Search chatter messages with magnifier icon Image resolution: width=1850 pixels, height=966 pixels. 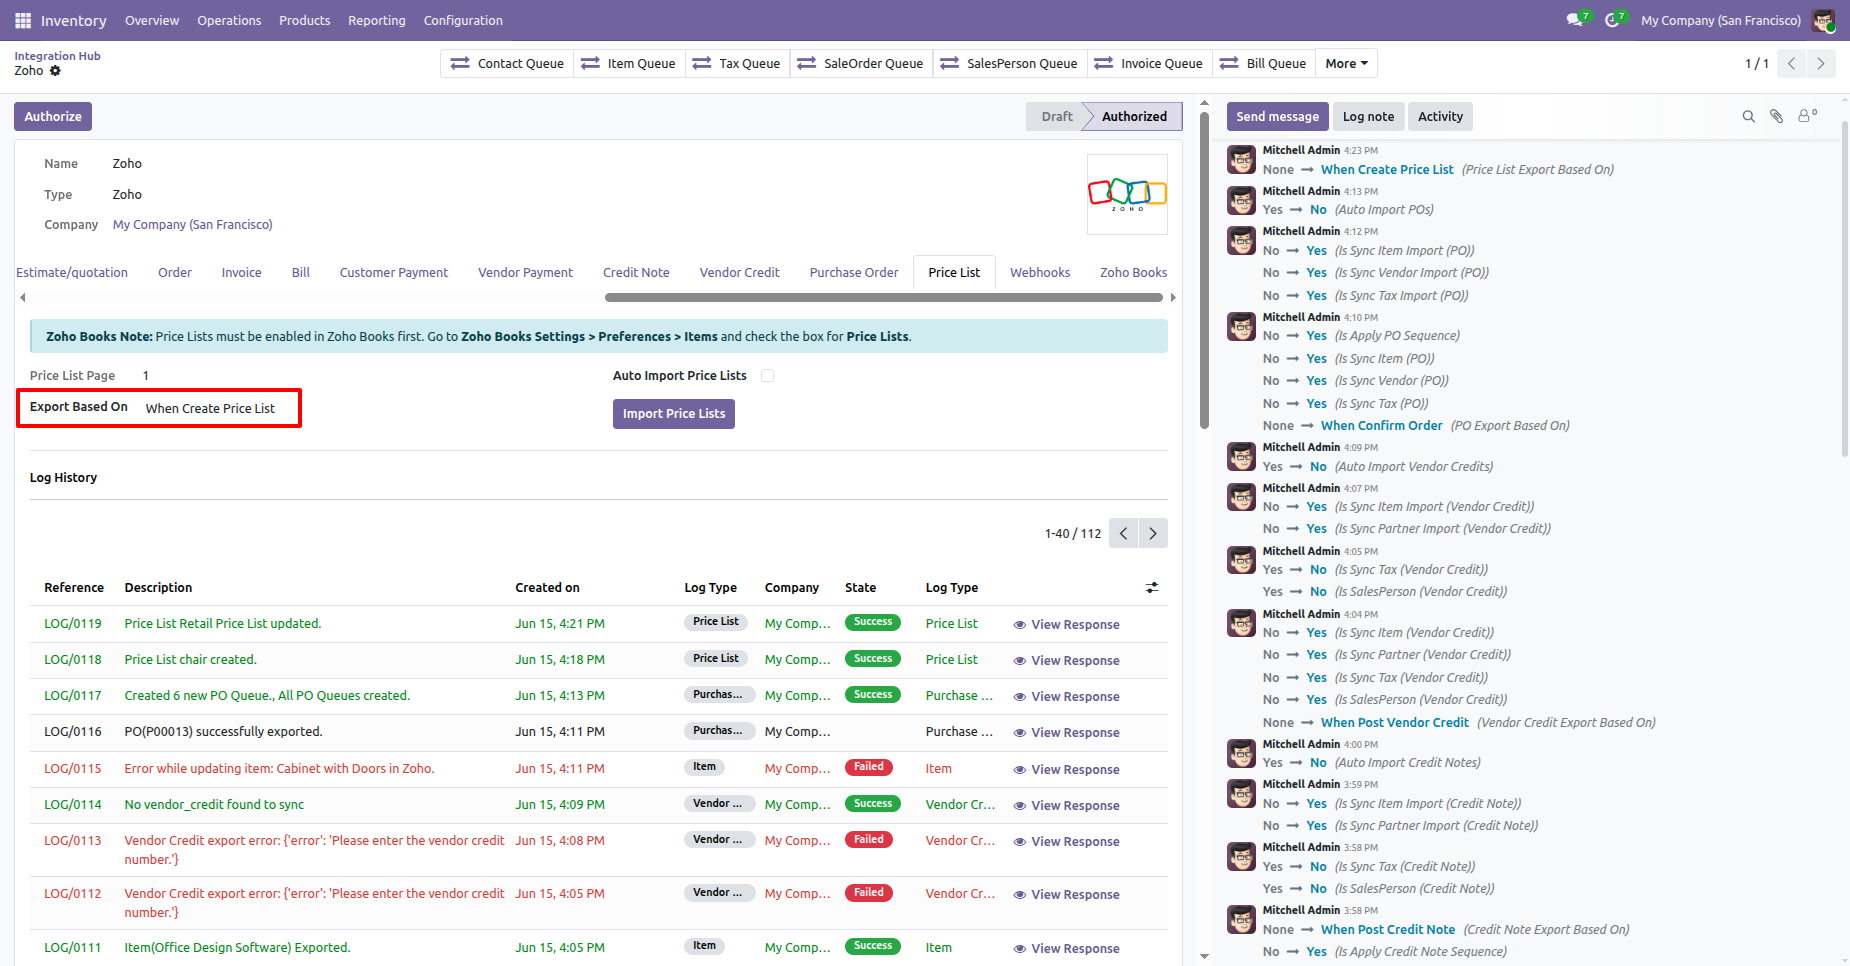1749,116
